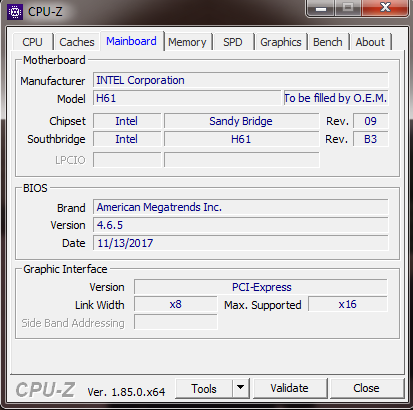
Task: Open the Caches tab
Action: (x=77, y=42)
